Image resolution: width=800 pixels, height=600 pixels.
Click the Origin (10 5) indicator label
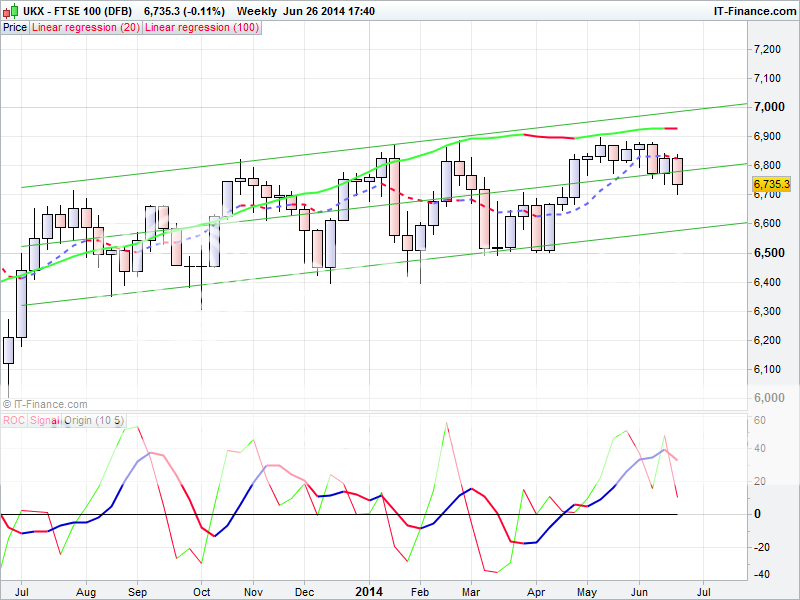(94, 420)
